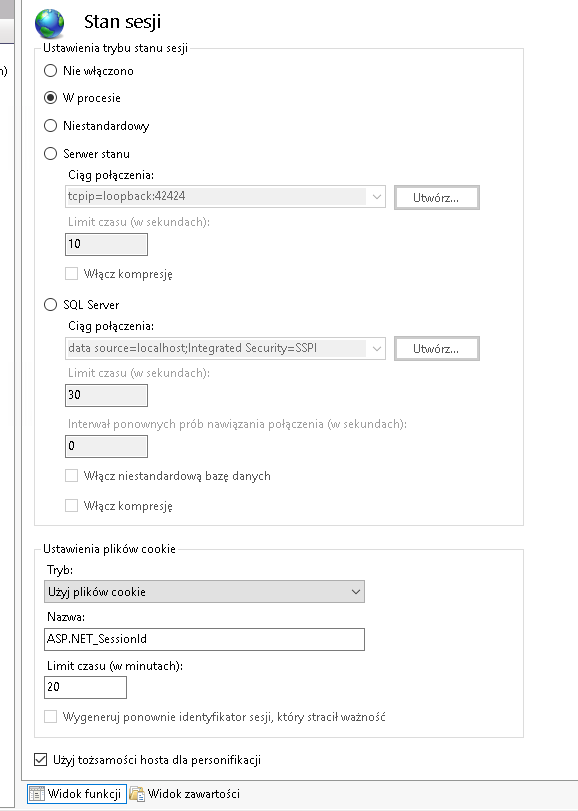Click the cookie timeout field showing 20
578x811 pixels.
point(85,687)
